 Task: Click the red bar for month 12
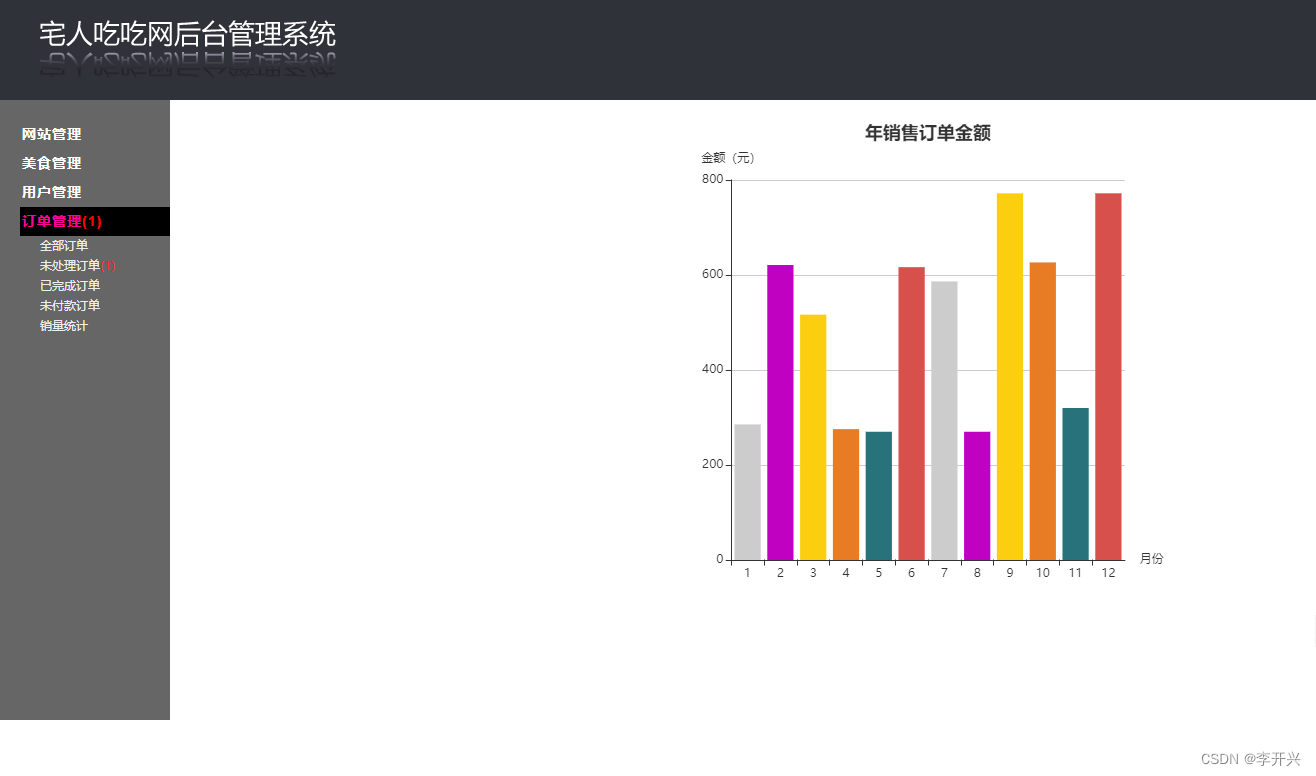pos(1108,376)
